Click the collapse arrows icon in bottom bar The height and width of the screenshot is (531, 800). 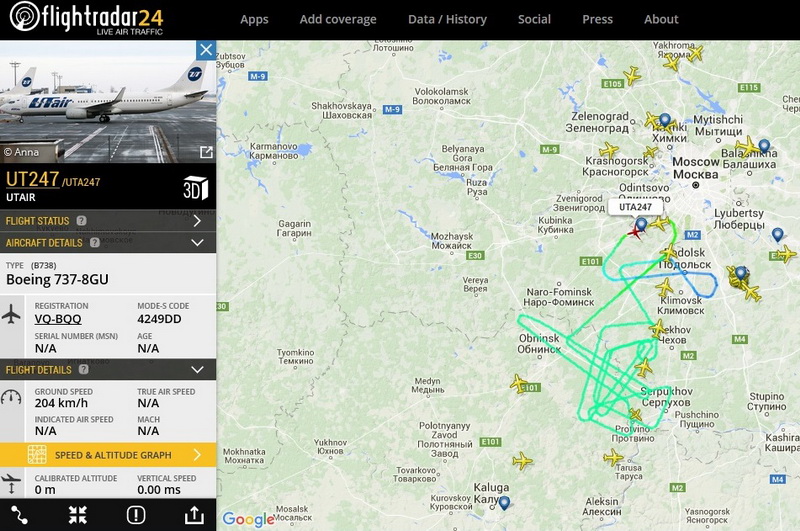pyautogui.click(x=78, y=515)
